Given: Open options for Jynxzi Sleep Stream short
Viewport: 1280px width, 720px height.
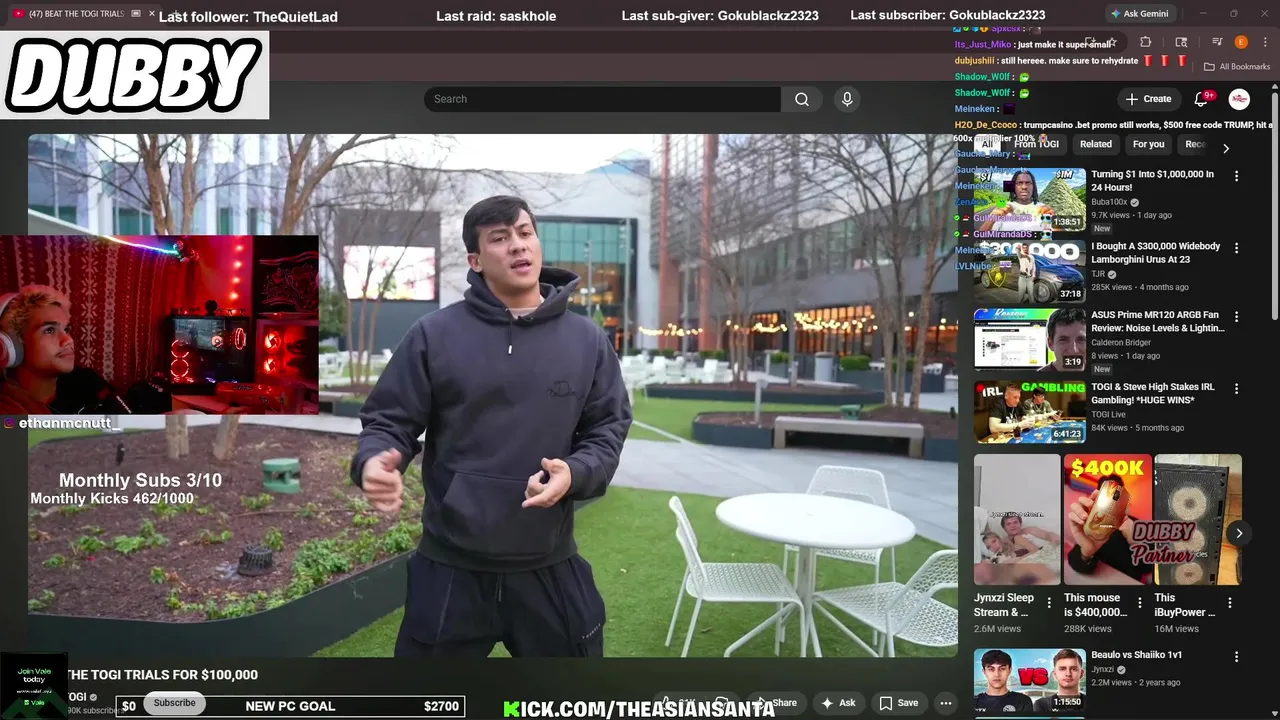Looking at the screenshot, I should [x=1049, y=603].
